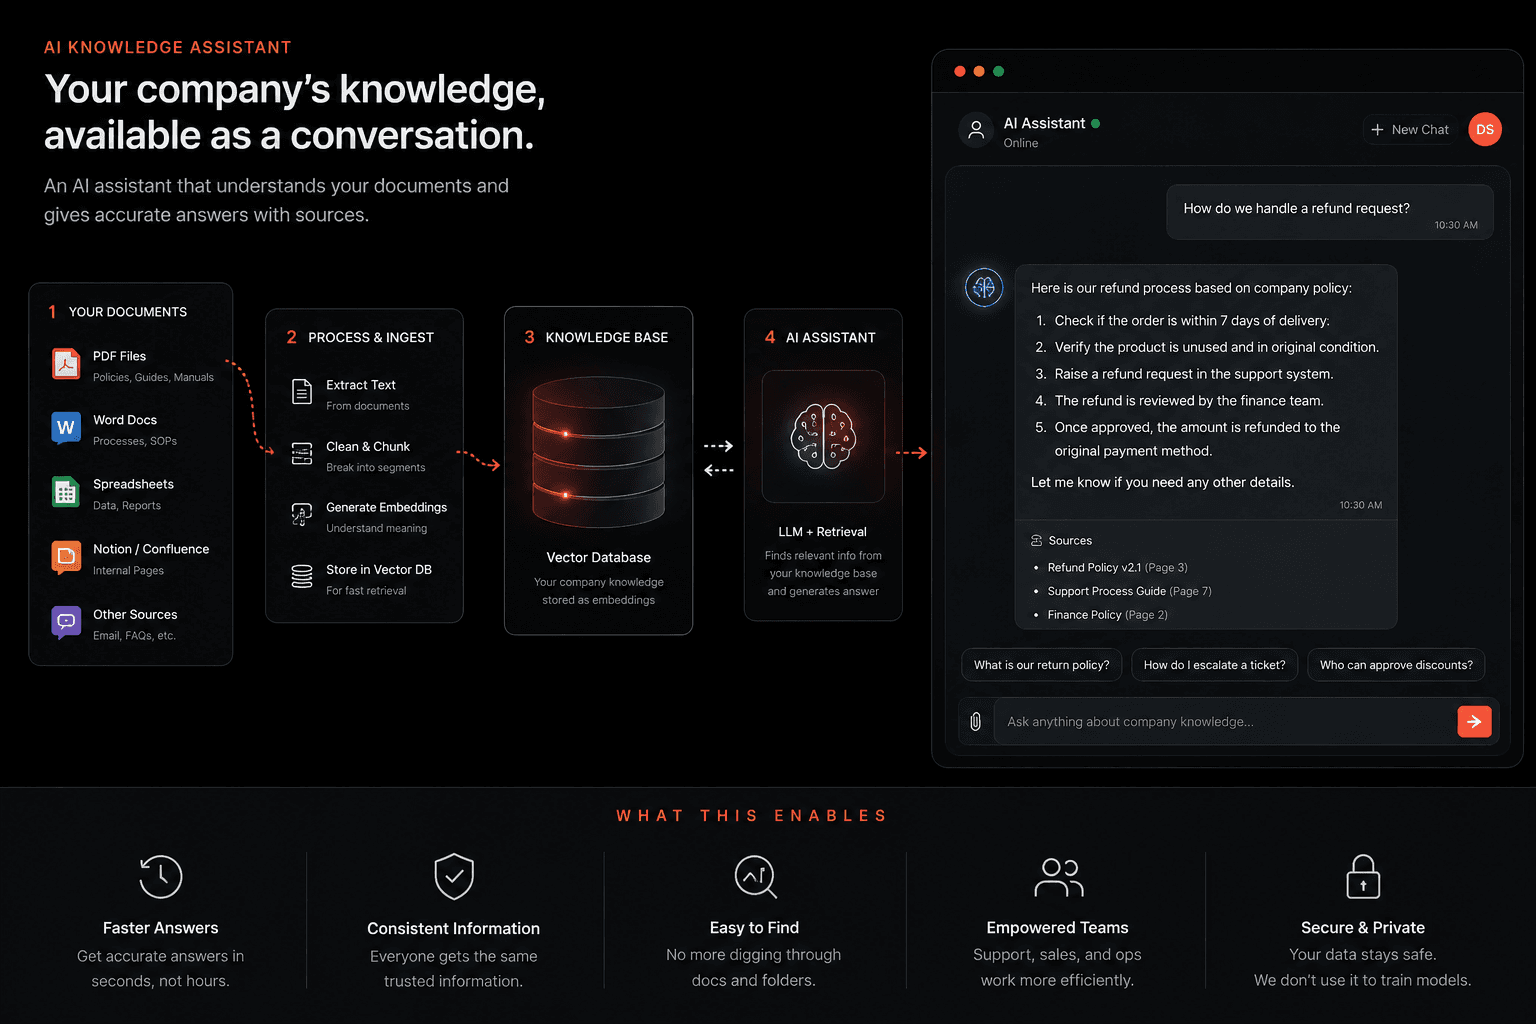The image size is (1536, 1024).
Task: Click the Other Sources purple chat icon
Action: tap(66, 622)
